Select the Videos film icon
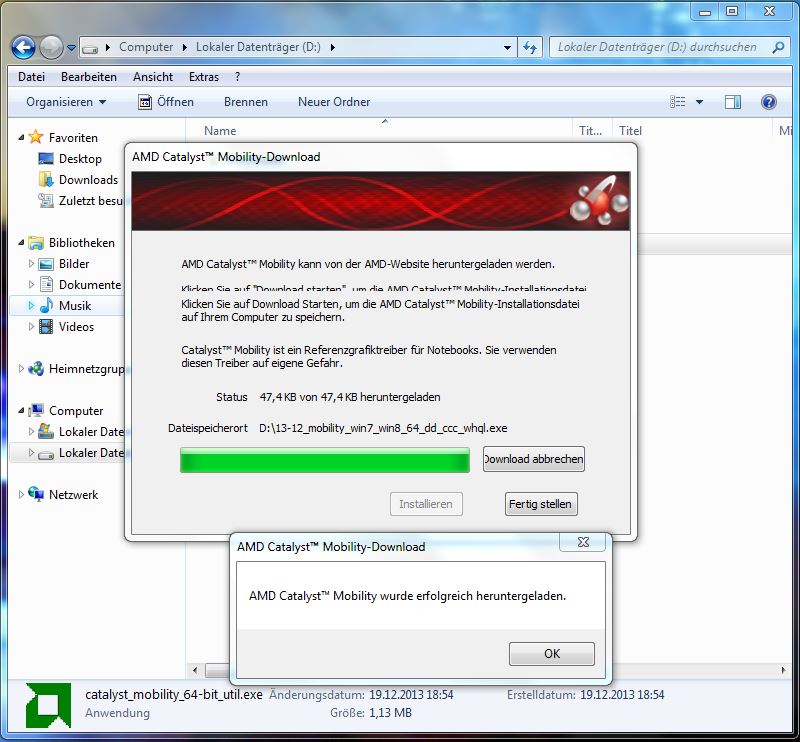 pyautogui.click(x=46, y=327)
